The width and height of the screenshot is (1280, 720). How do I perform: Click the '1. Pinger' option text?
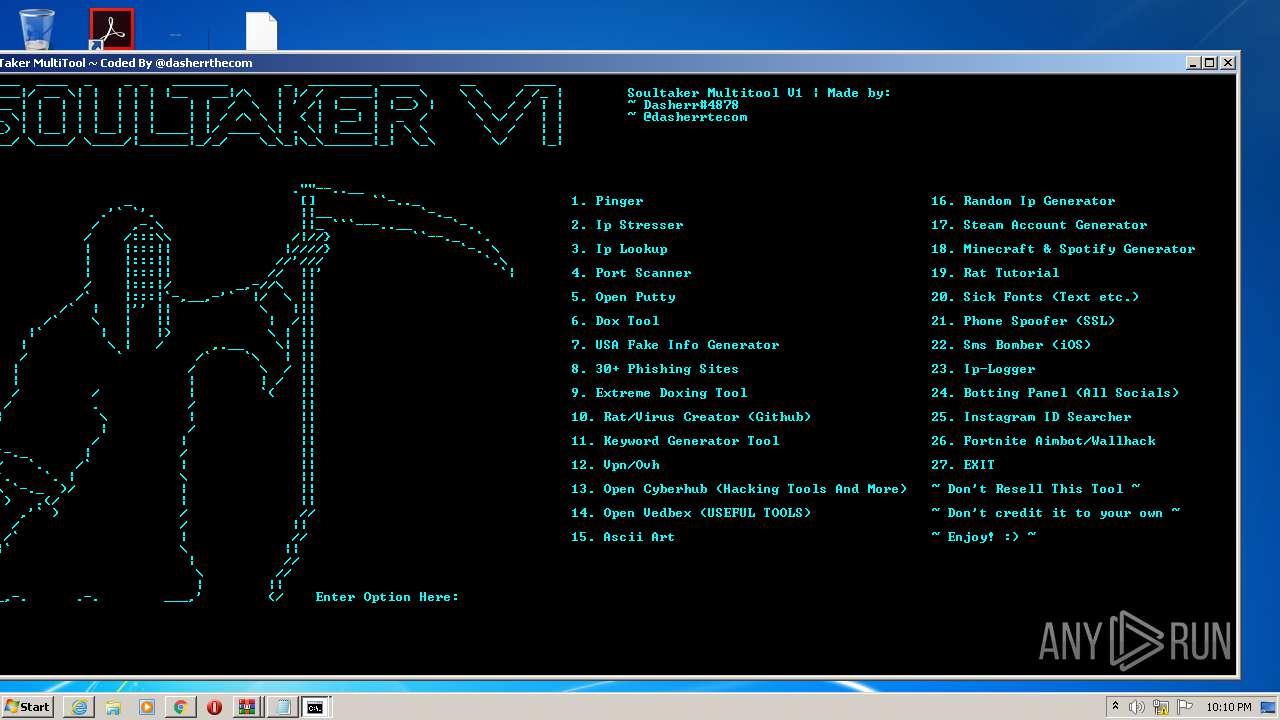click(607, 201)
